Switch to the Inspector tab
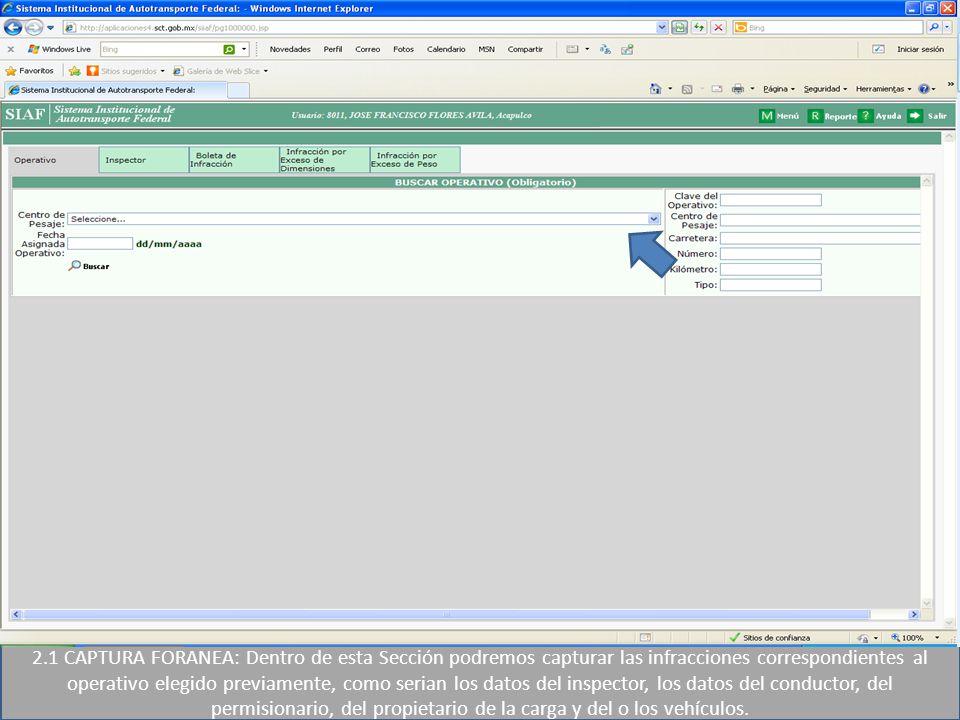960x720 pixels. [143, 160]
